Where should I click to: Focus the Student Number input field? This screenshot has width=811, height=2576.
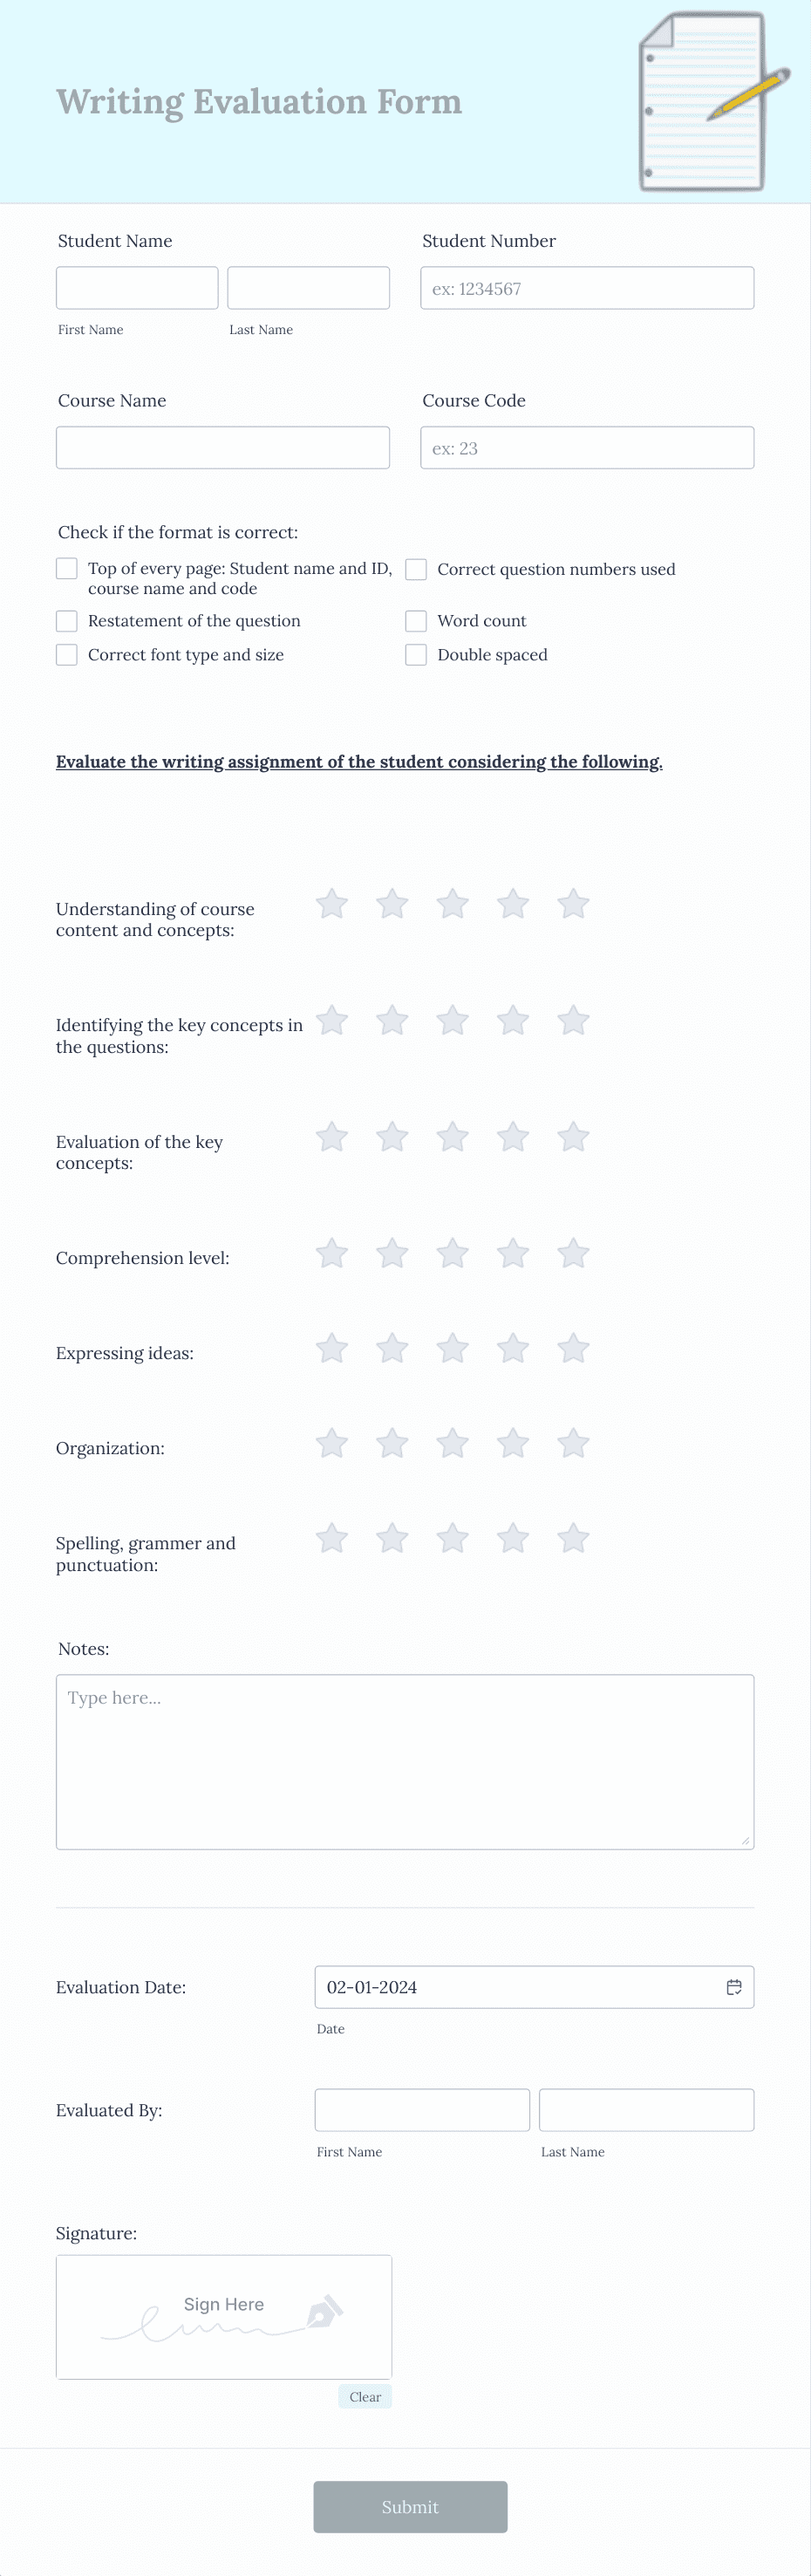(587, 288)
